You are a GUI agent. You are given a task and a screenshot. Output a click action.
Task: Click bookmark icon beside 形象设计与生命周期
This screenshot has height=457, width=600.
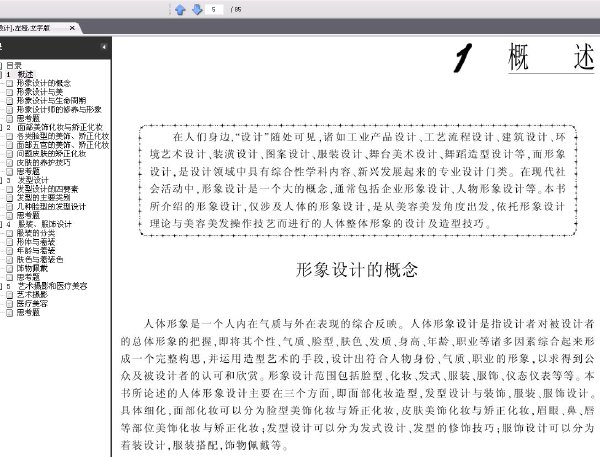click(x=10, y=101)
